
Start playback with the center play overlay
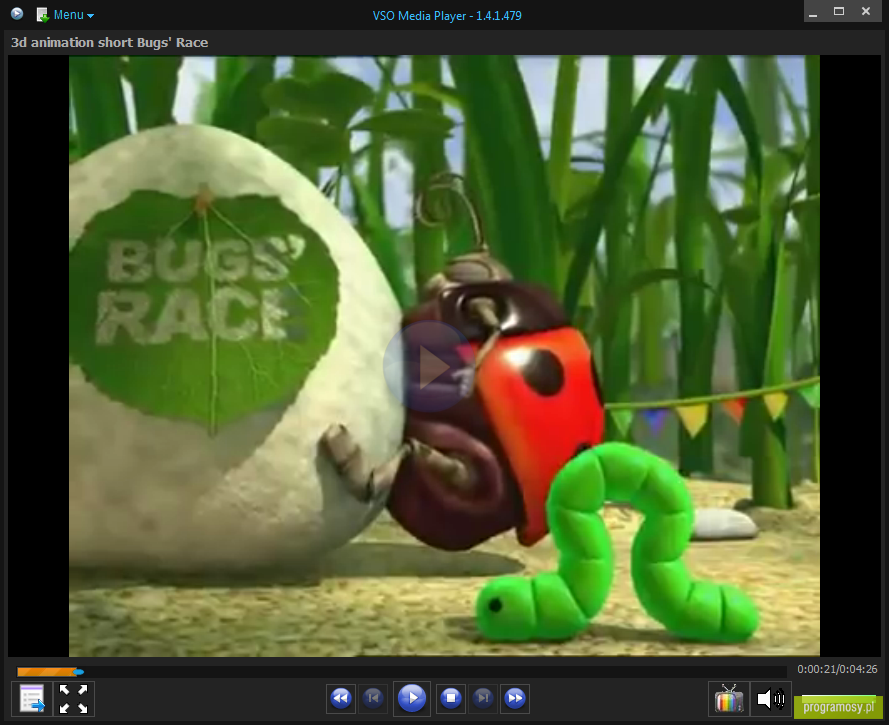pos(429,366)
